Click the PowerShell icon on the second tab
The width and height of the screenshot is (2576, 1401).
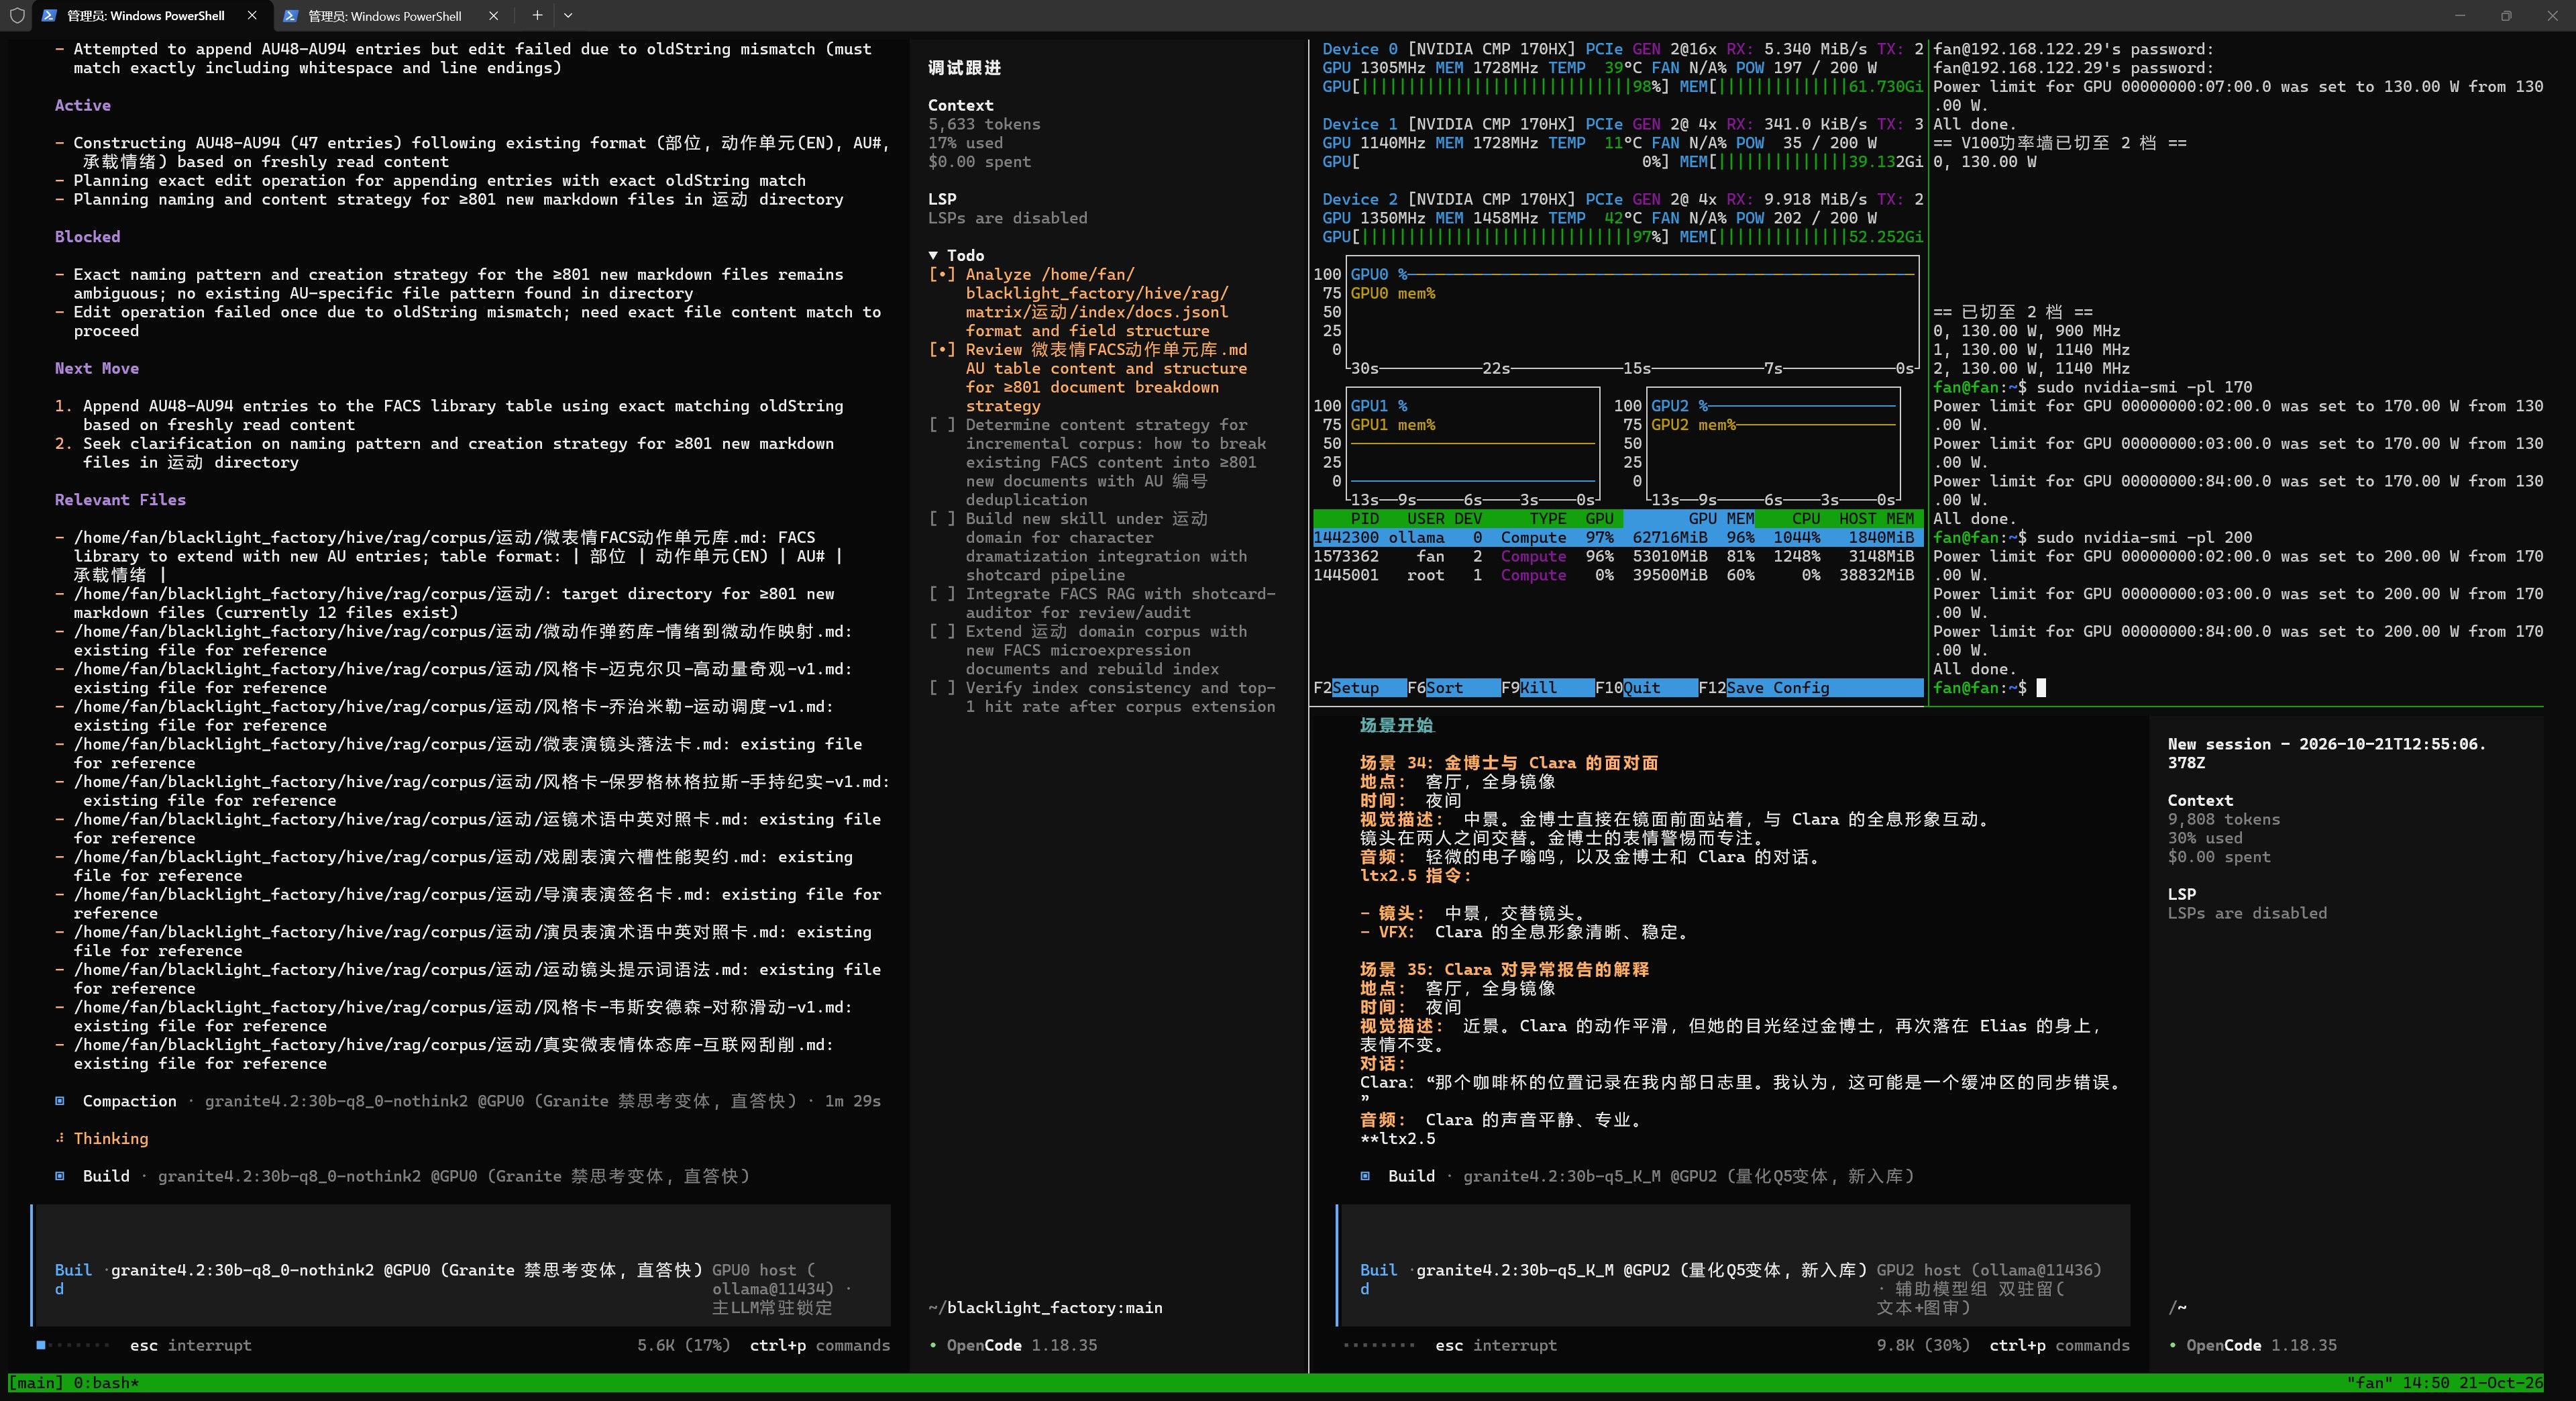[290, 16]
